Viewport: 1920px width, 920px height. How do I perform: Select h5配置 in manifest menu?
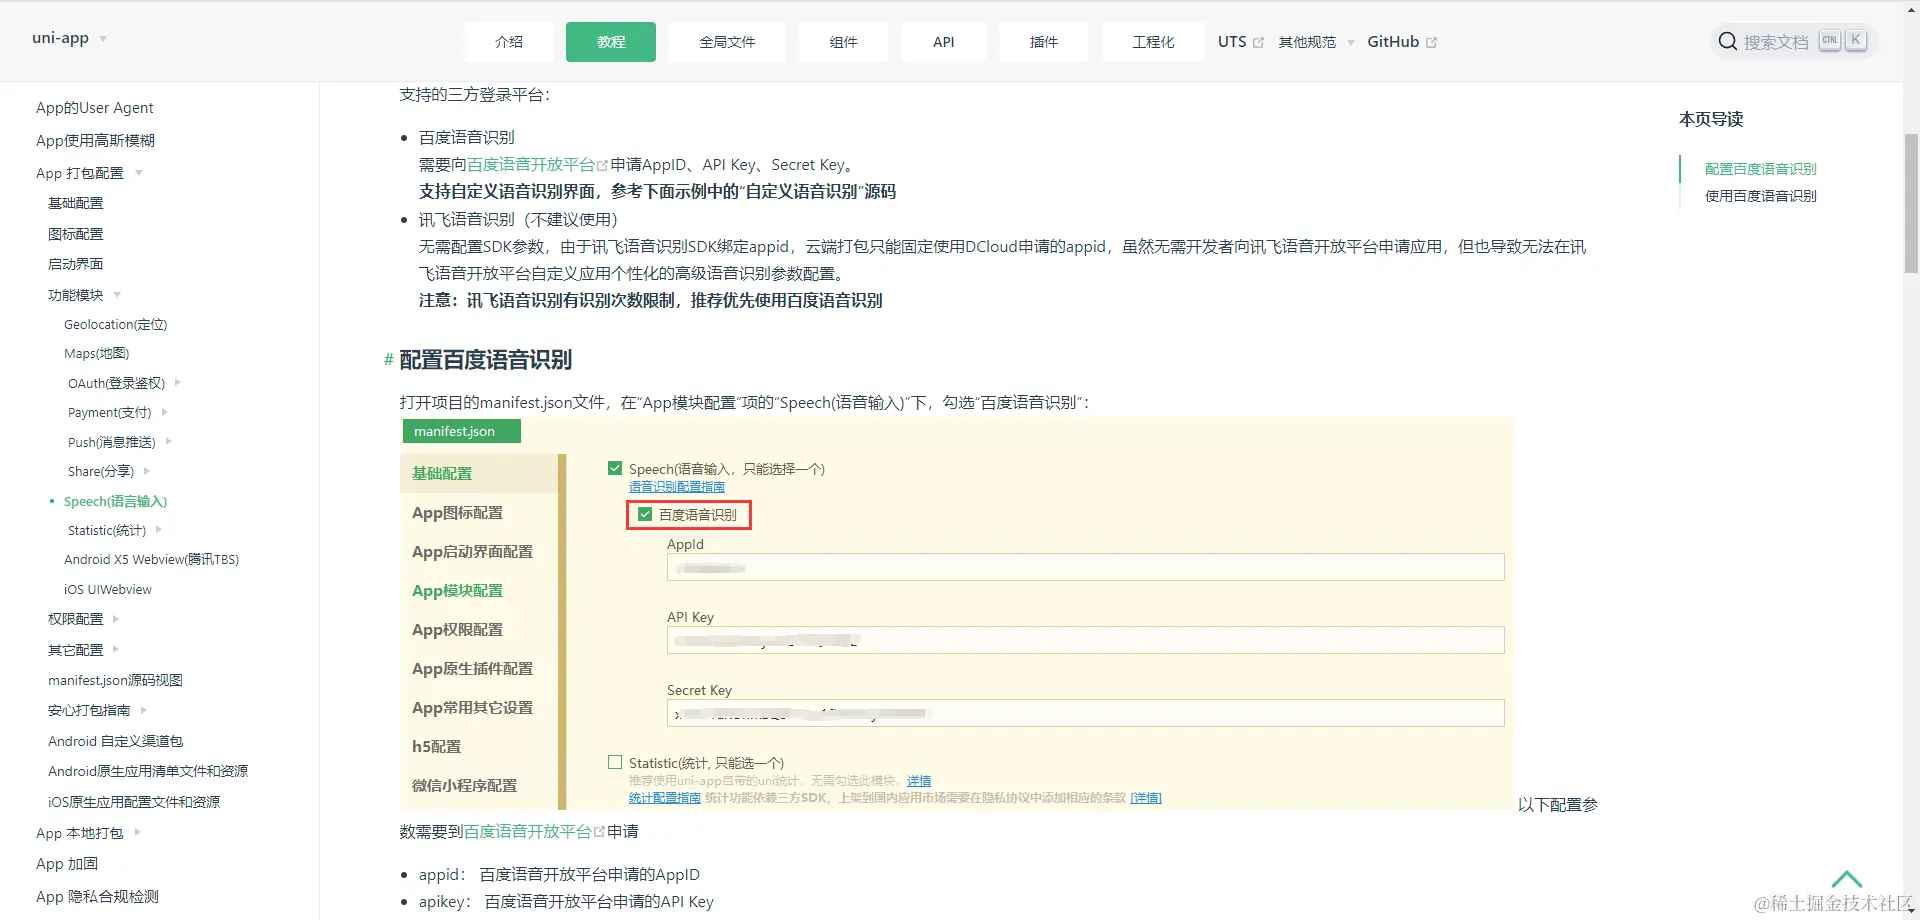click(x=436, y=747)
